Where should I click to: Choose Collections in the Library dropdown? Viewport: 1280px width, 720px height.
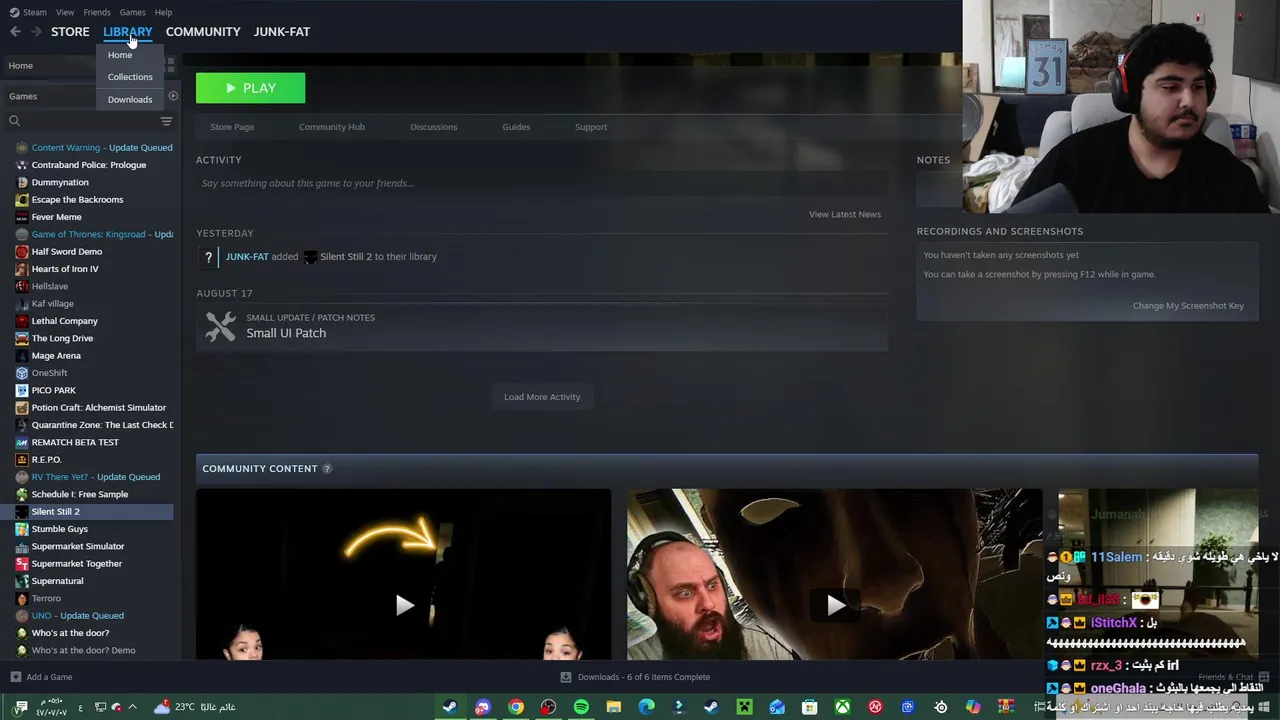click(x=130, y=77)
